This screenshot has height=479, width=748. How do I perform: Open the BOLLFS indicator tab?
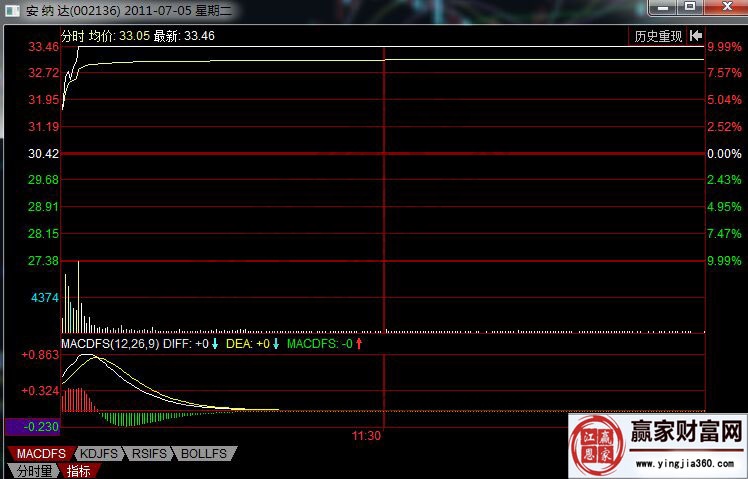pos(204,454)
